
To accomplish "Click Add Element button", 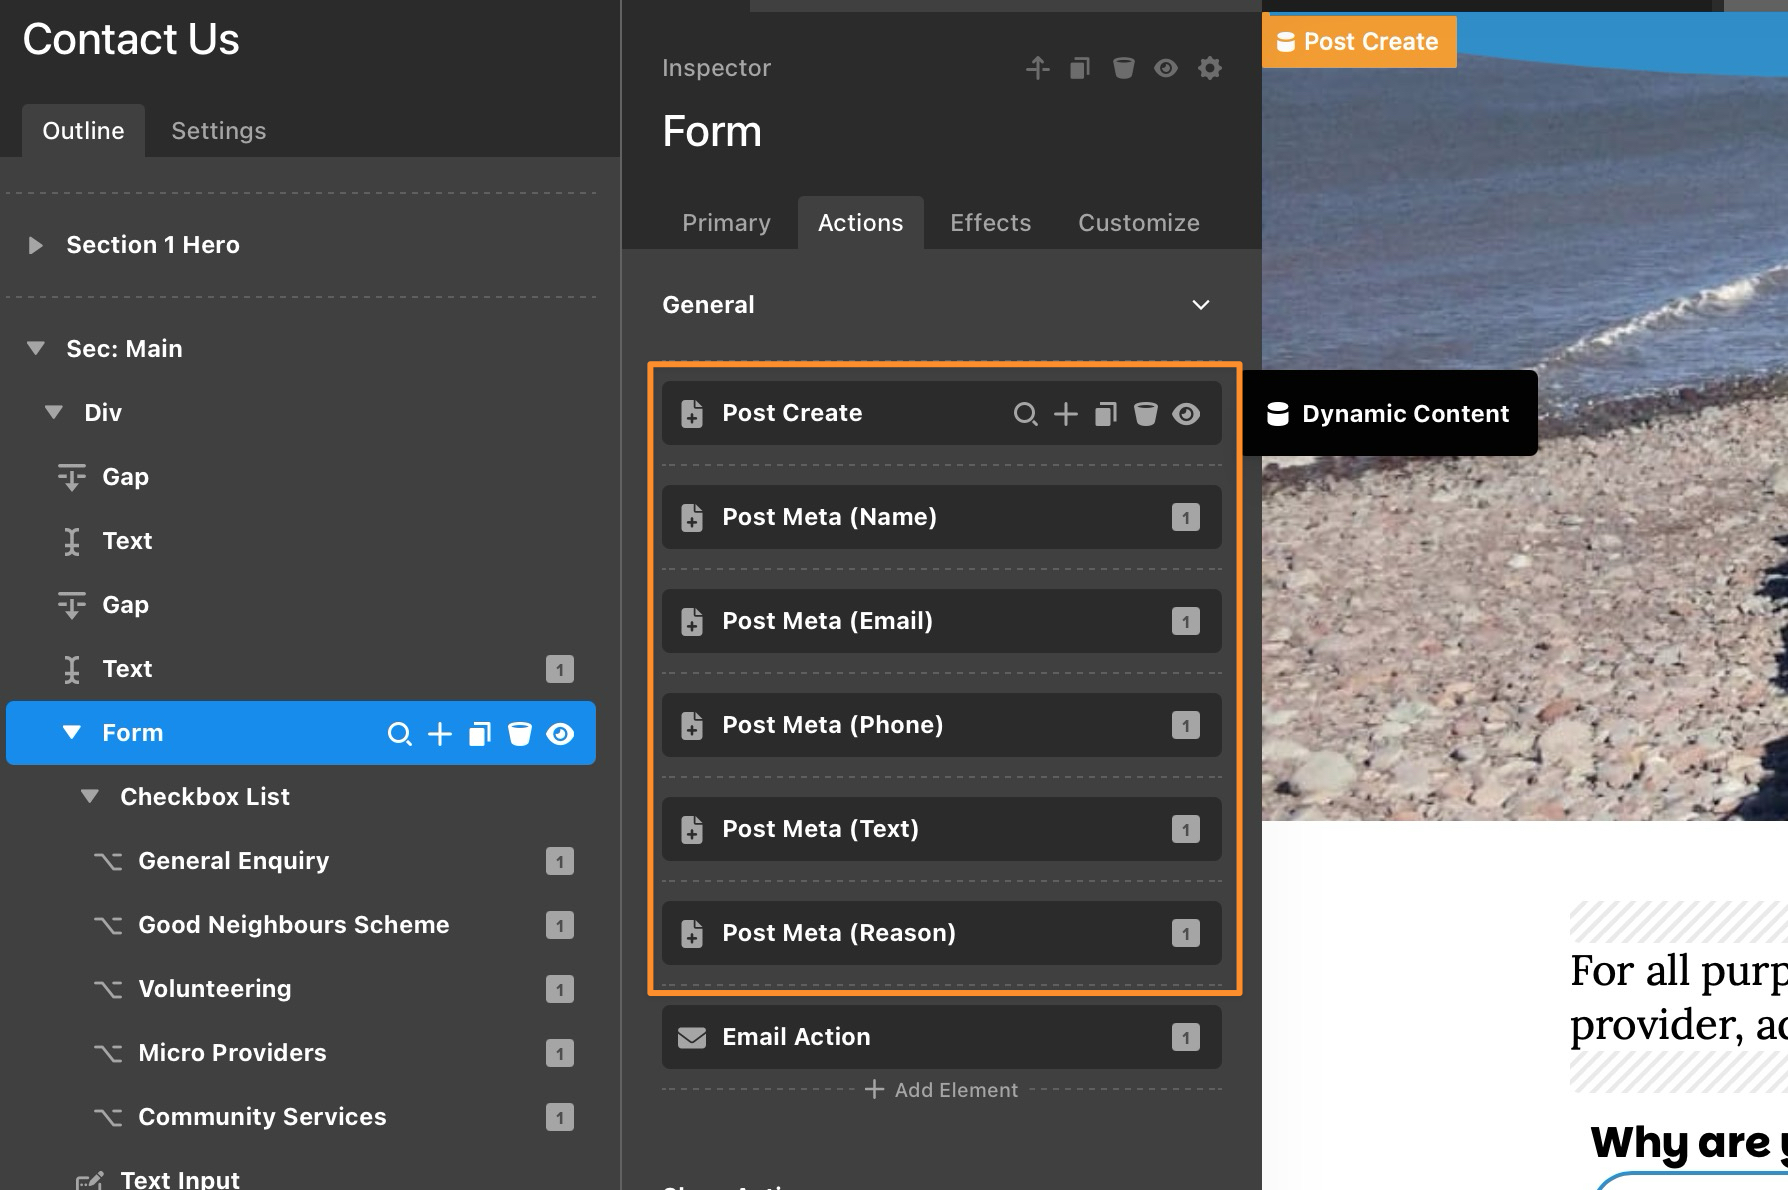I will pos(942,1090).
